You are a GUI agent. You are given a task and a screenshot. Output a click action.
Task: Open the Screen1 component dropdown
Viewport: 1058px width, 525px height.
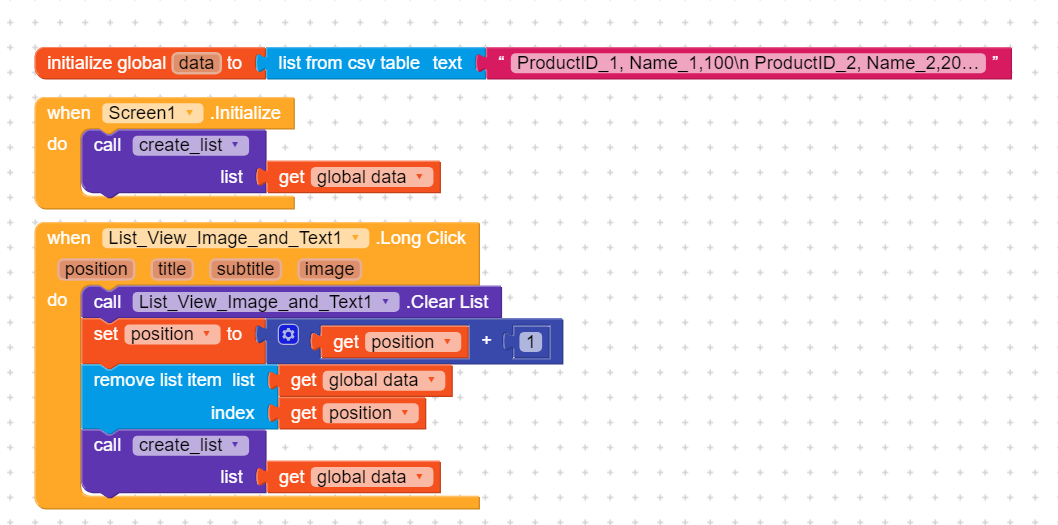click(189, 114)
